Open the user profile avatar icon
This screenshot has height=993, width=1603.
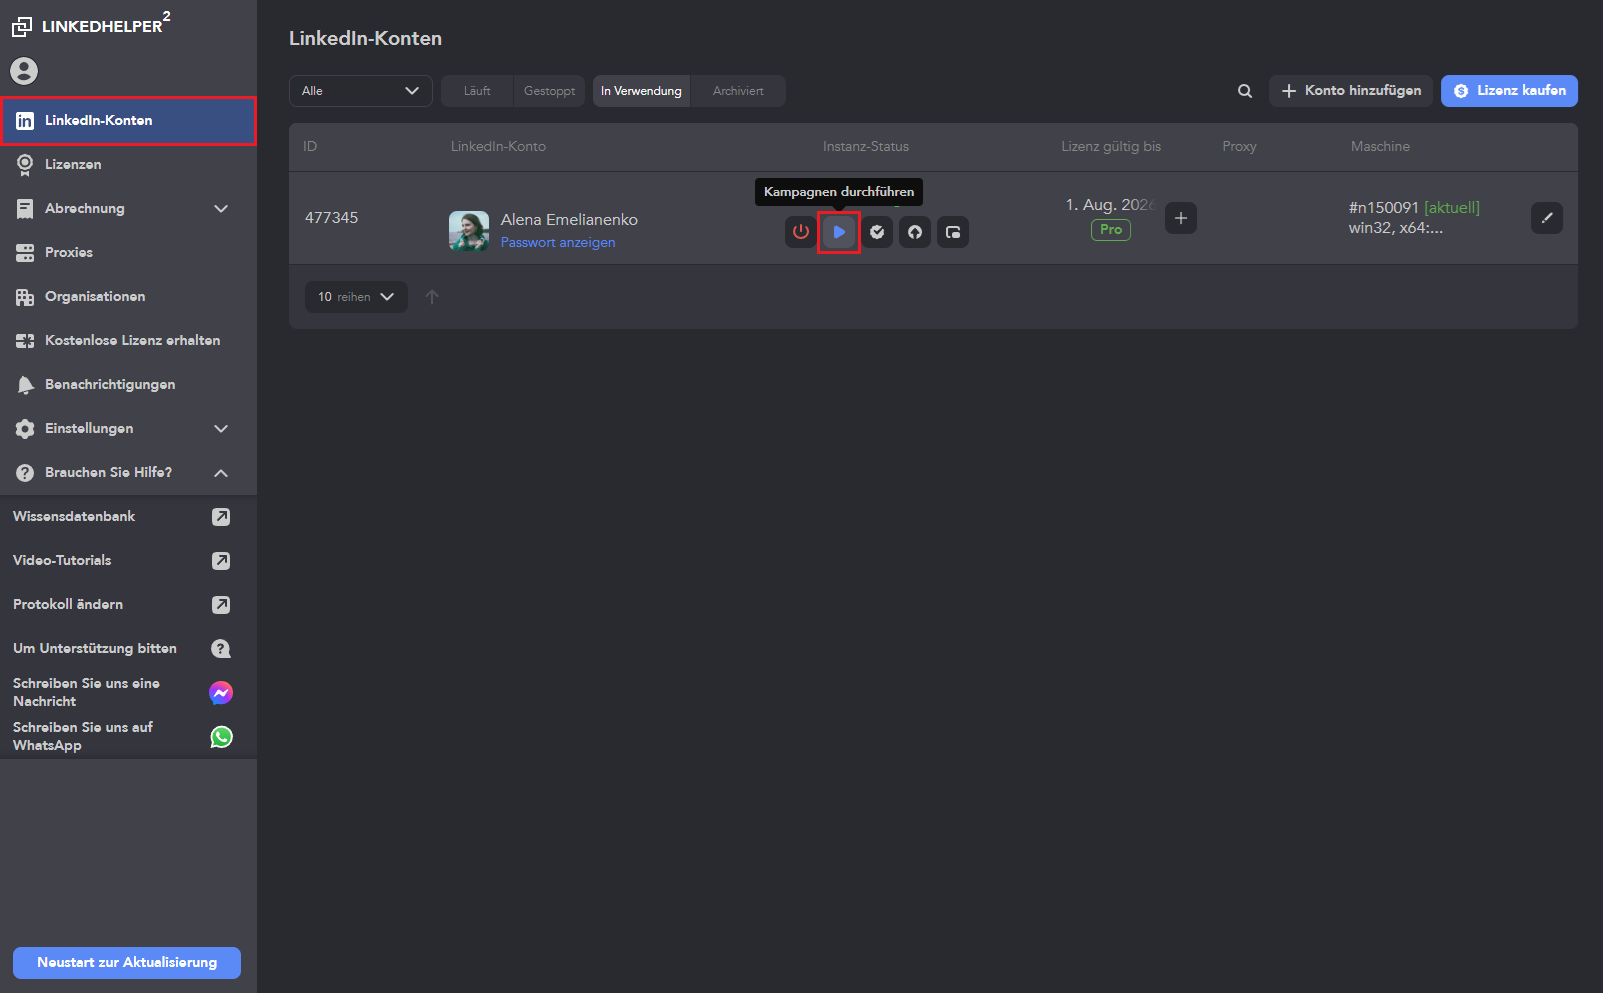pyautogui.click(x=24, y=71)
